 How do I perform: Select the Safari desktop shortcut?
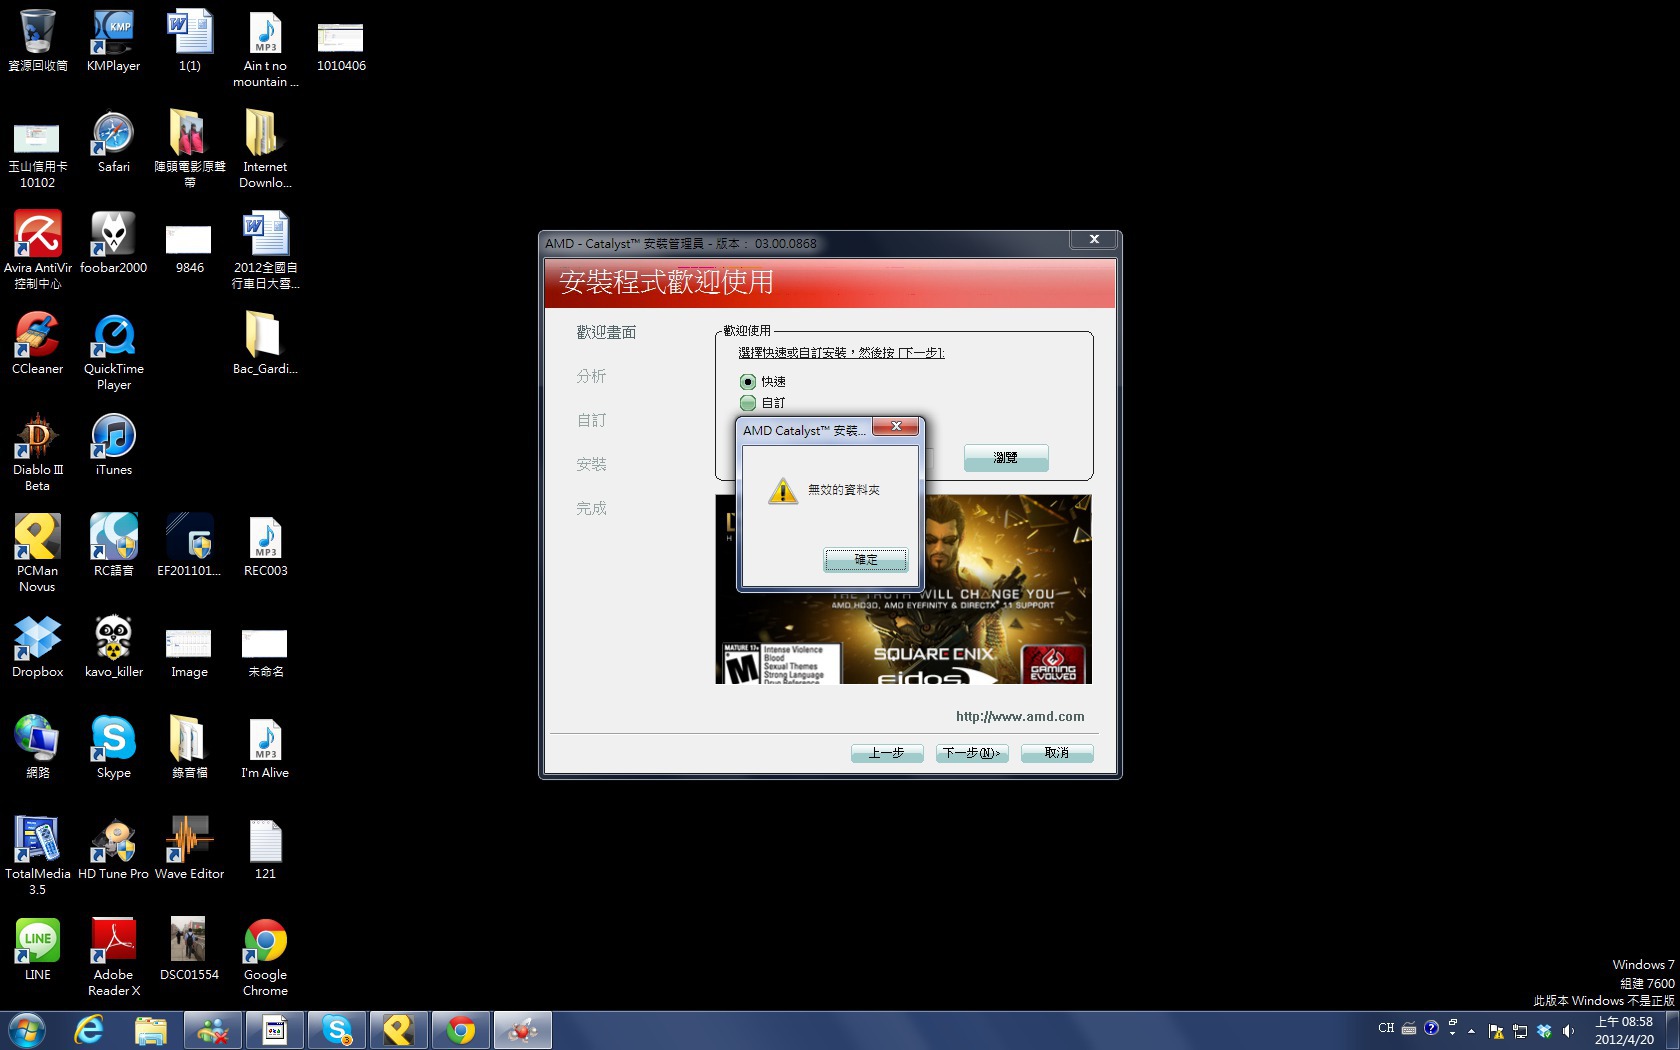click(114, 142)
